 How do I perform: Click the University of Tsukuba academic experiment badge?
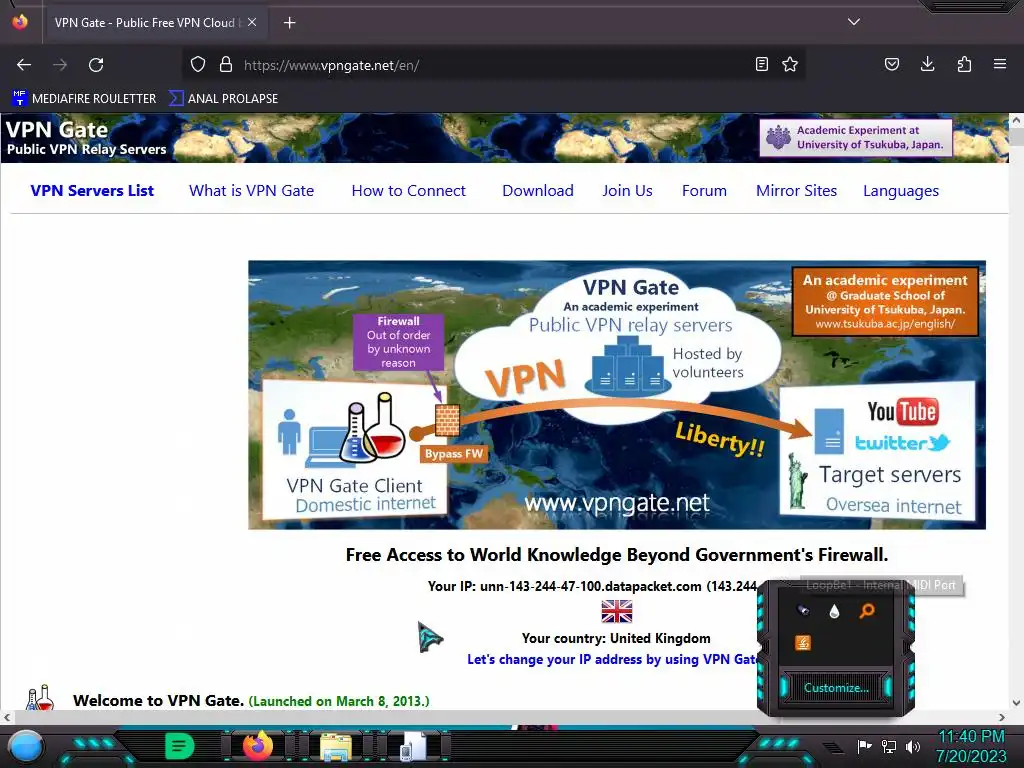(x=856, y=137)
